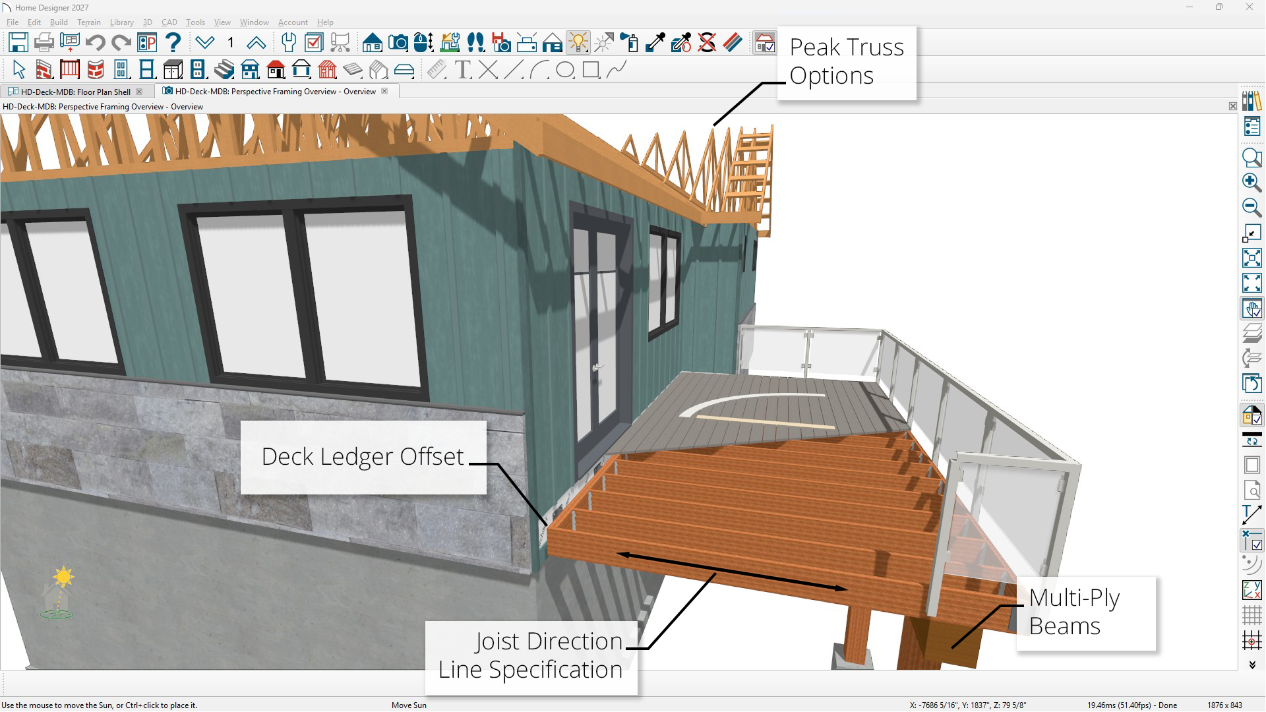Image resolution: width=1266 pixels, height=712 pixels.
Task: Open the 3D menu
Action: (148, 22)
